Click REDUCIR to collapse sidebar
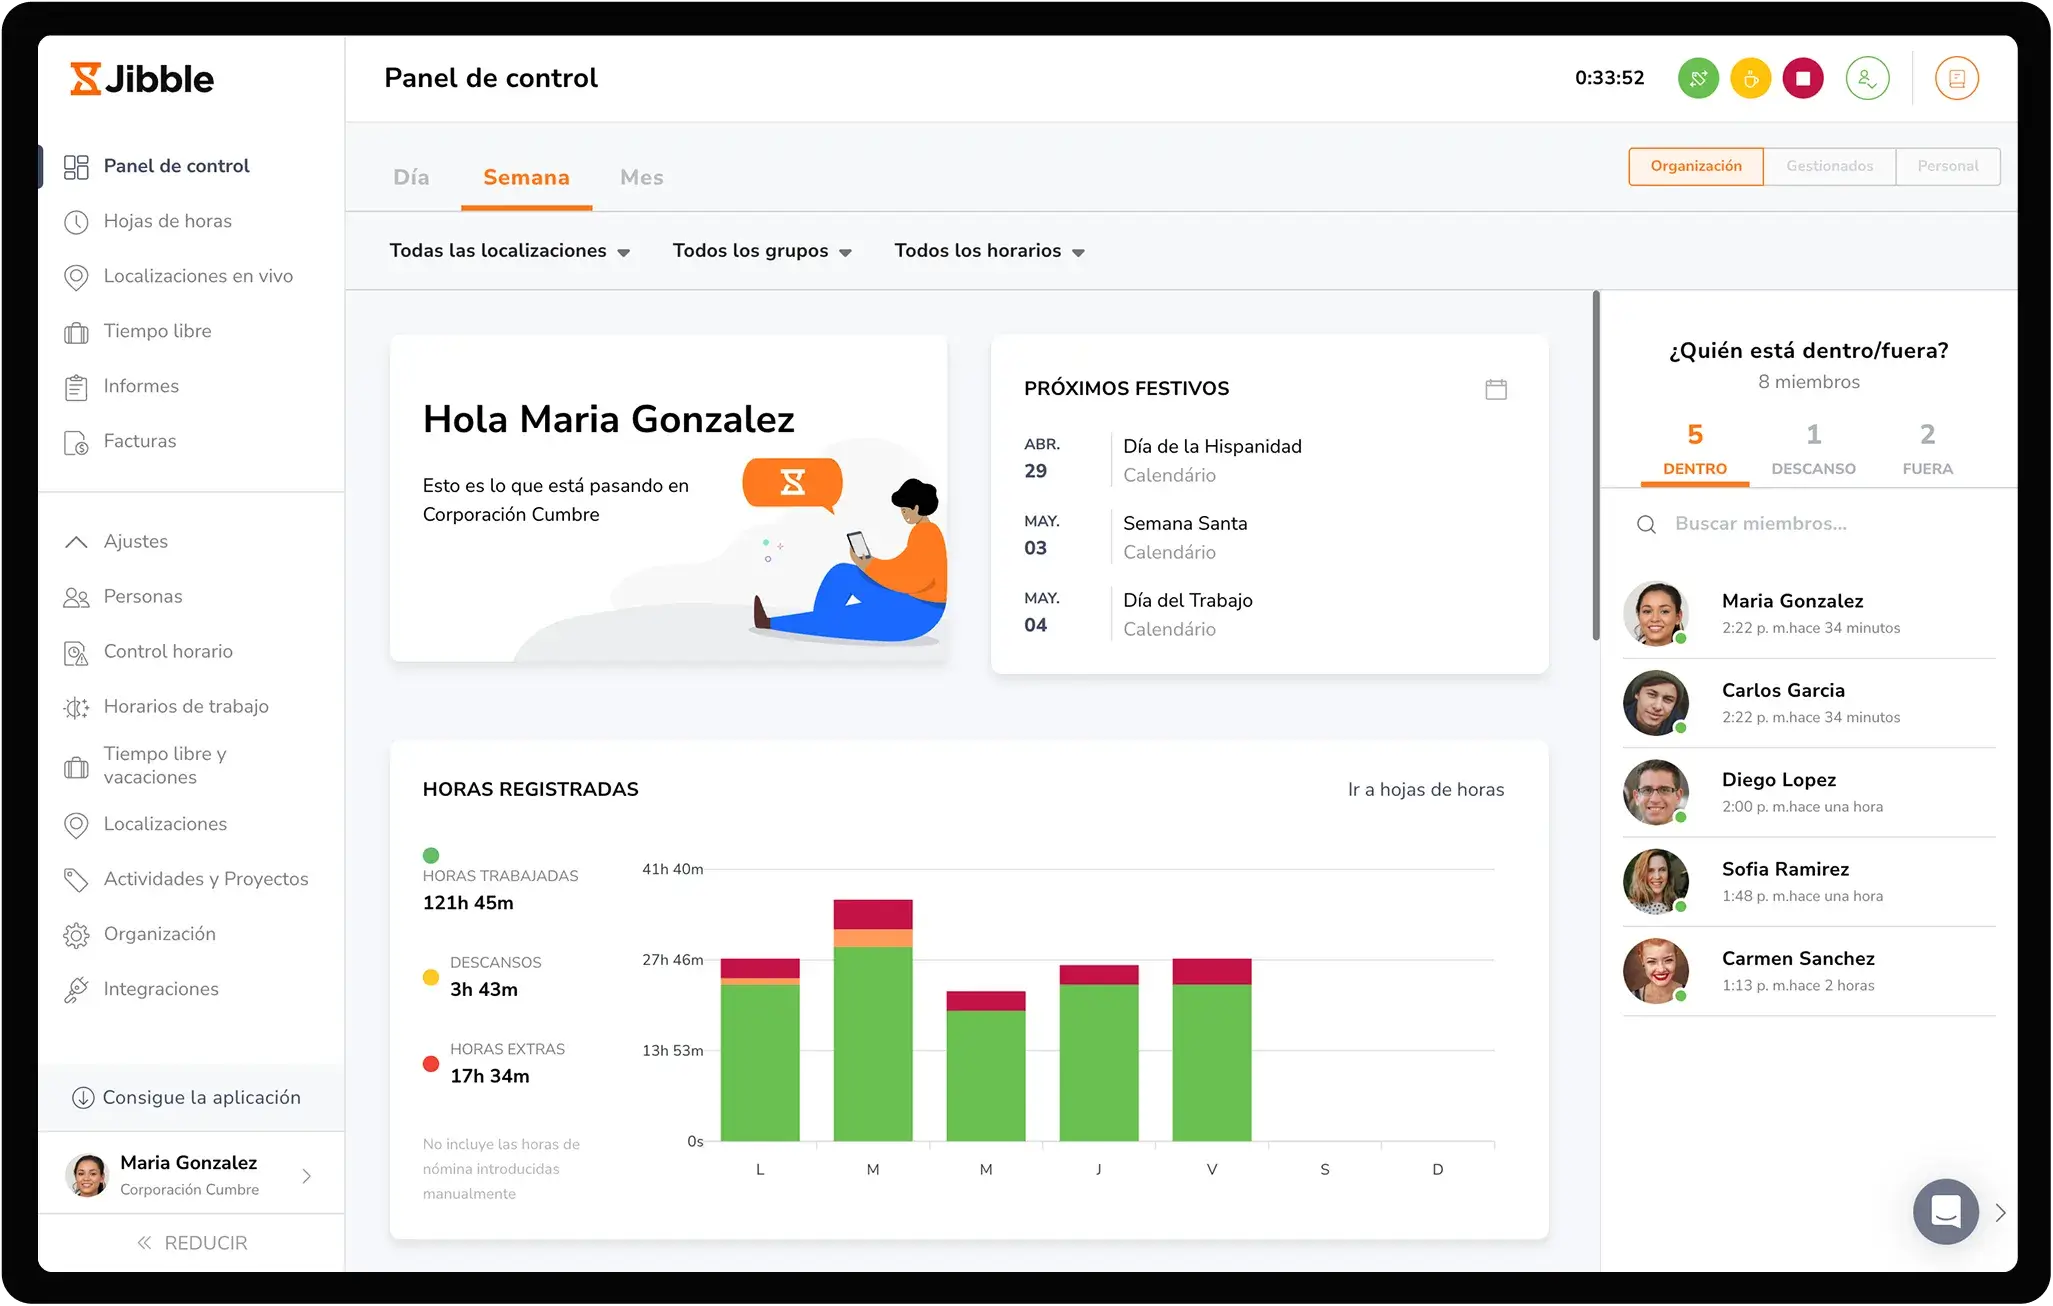The height and width of the screenshot is (1306, 2053). (x=192, y=1242)
